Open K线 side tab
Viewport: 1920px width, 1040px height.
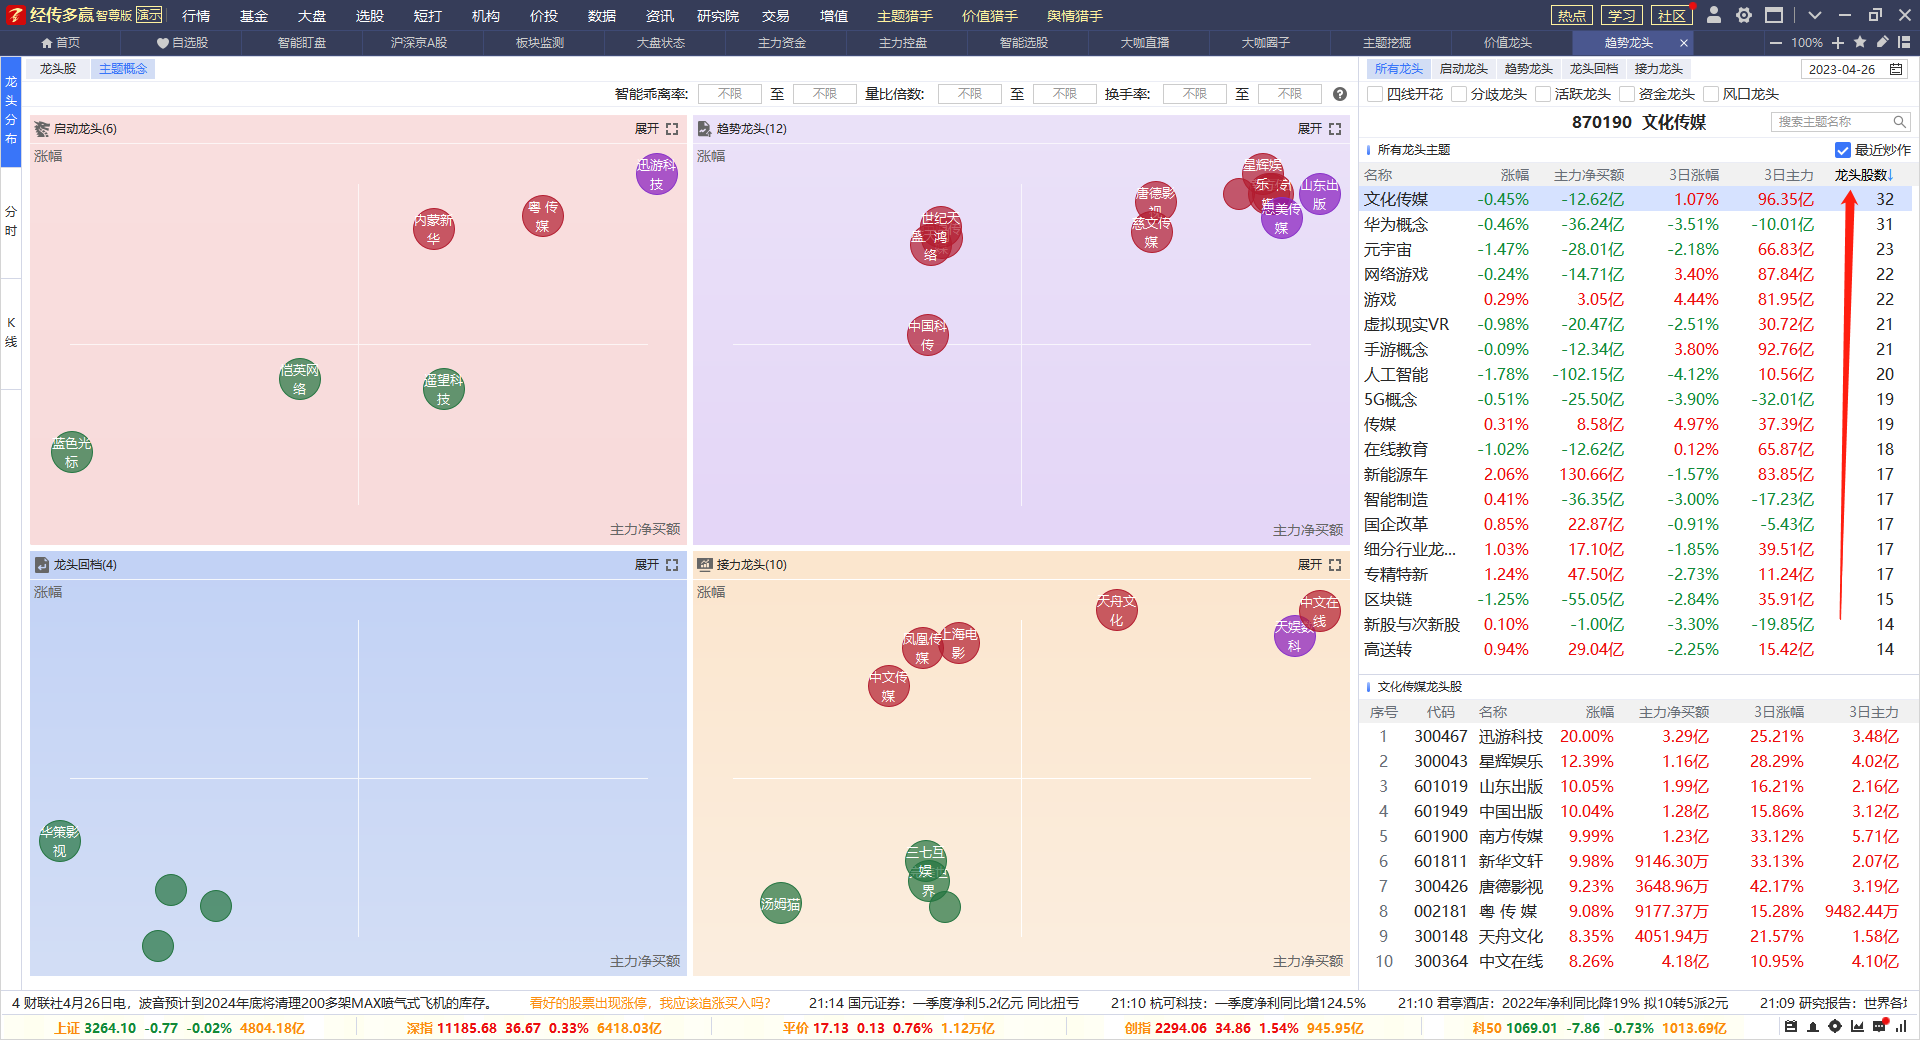tap(11, 332)
